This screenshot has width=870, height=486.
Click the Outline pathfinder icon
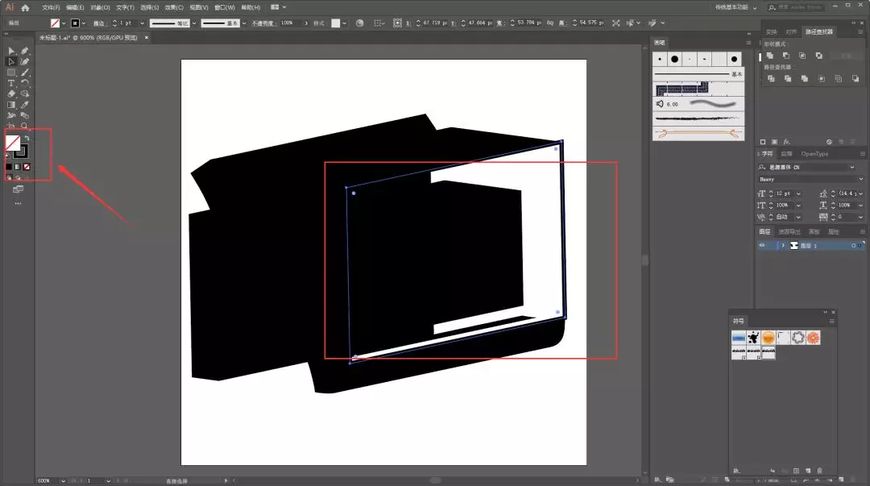[x=838, y=79]
